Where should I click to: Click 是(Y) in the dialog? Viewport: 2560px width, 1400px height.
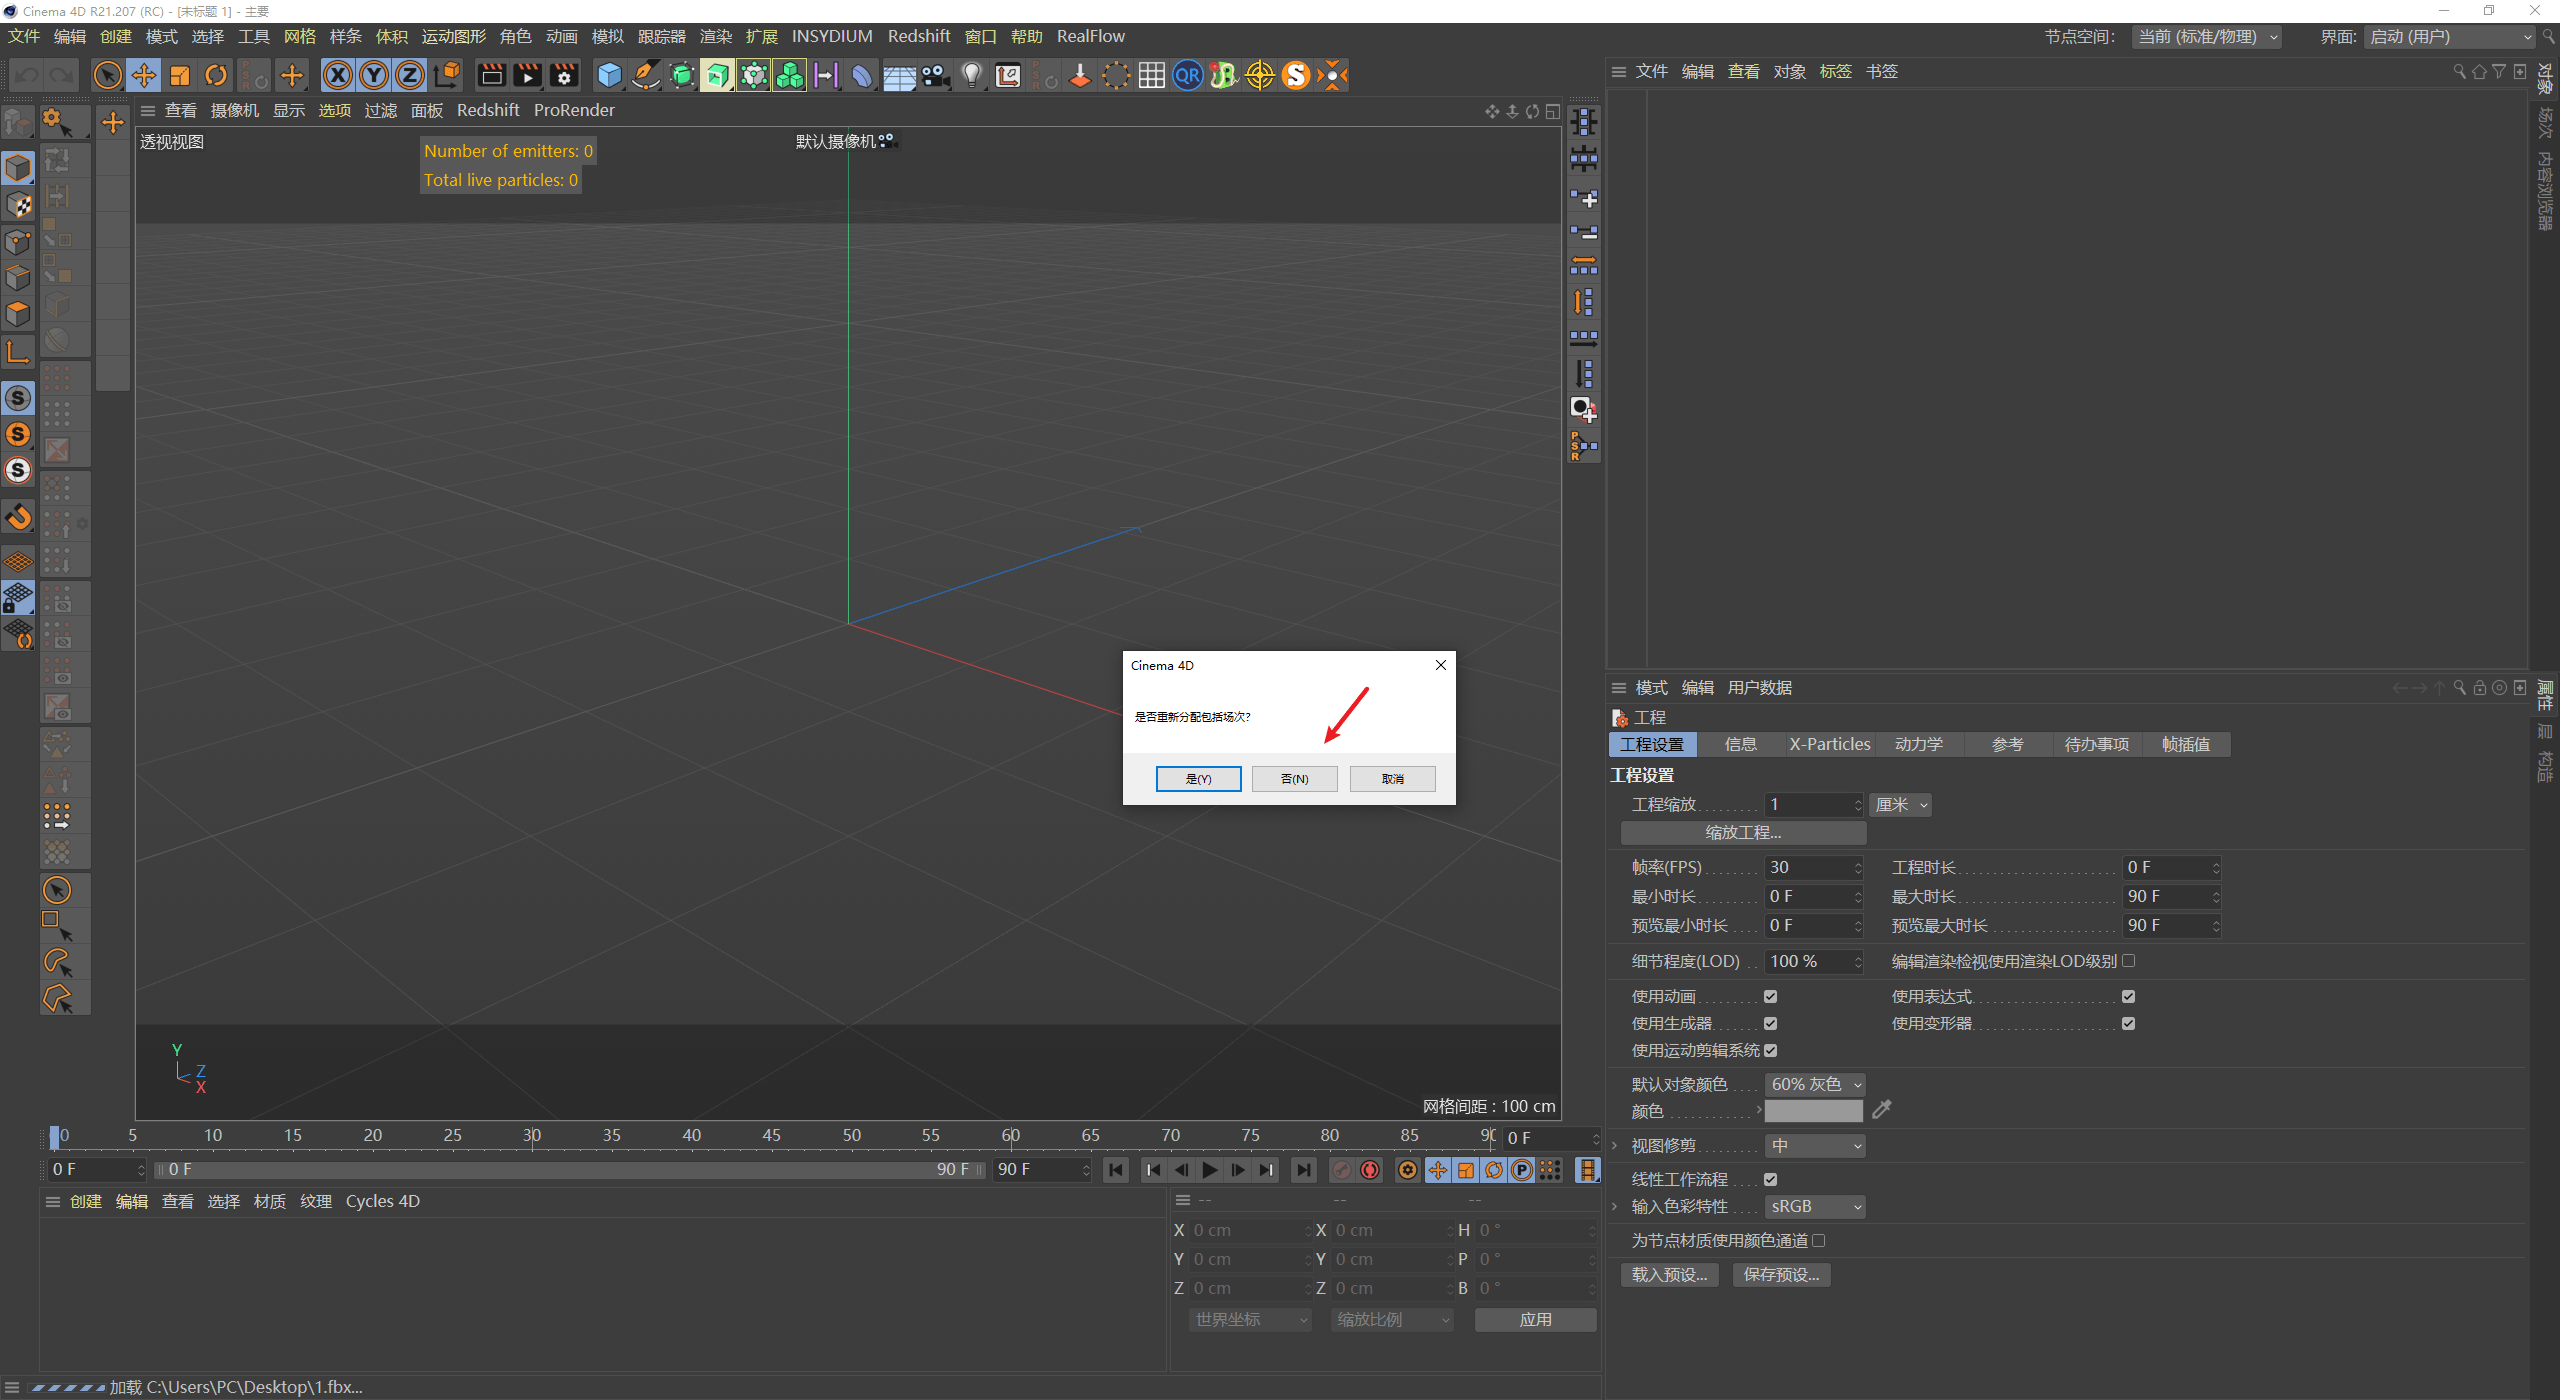tap(1198, 778)
